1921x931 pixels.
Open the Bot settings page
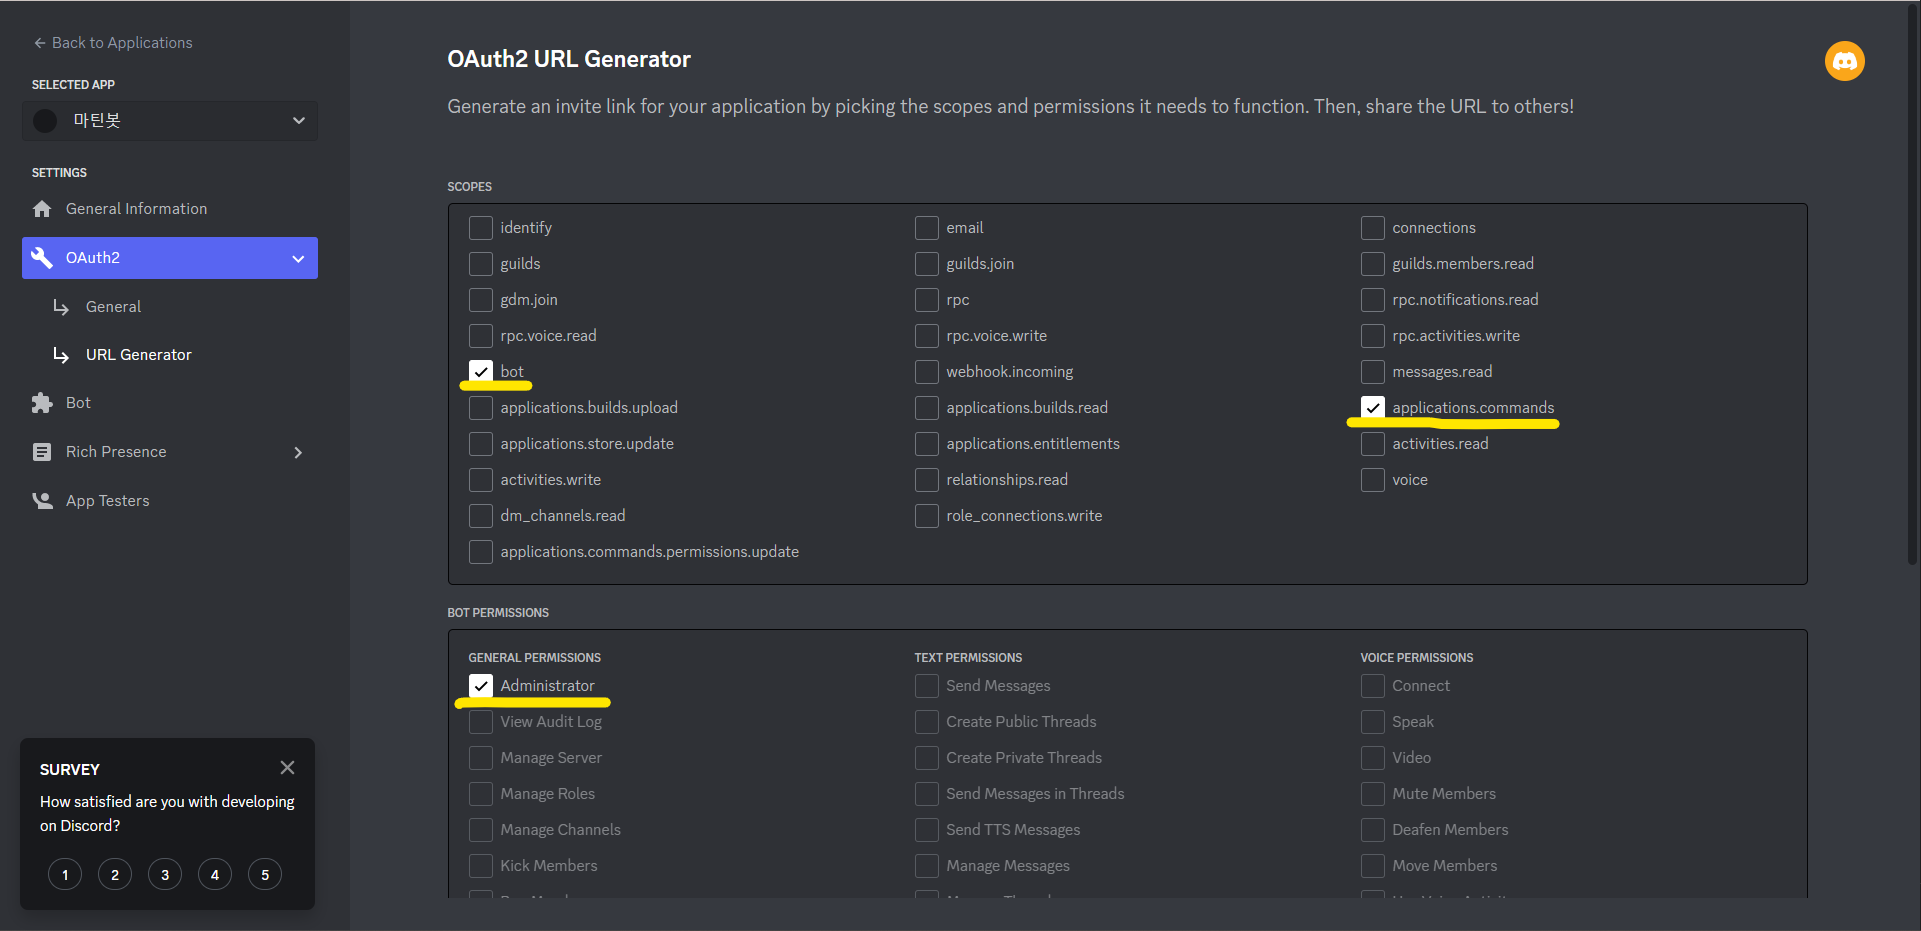point(170,403)
